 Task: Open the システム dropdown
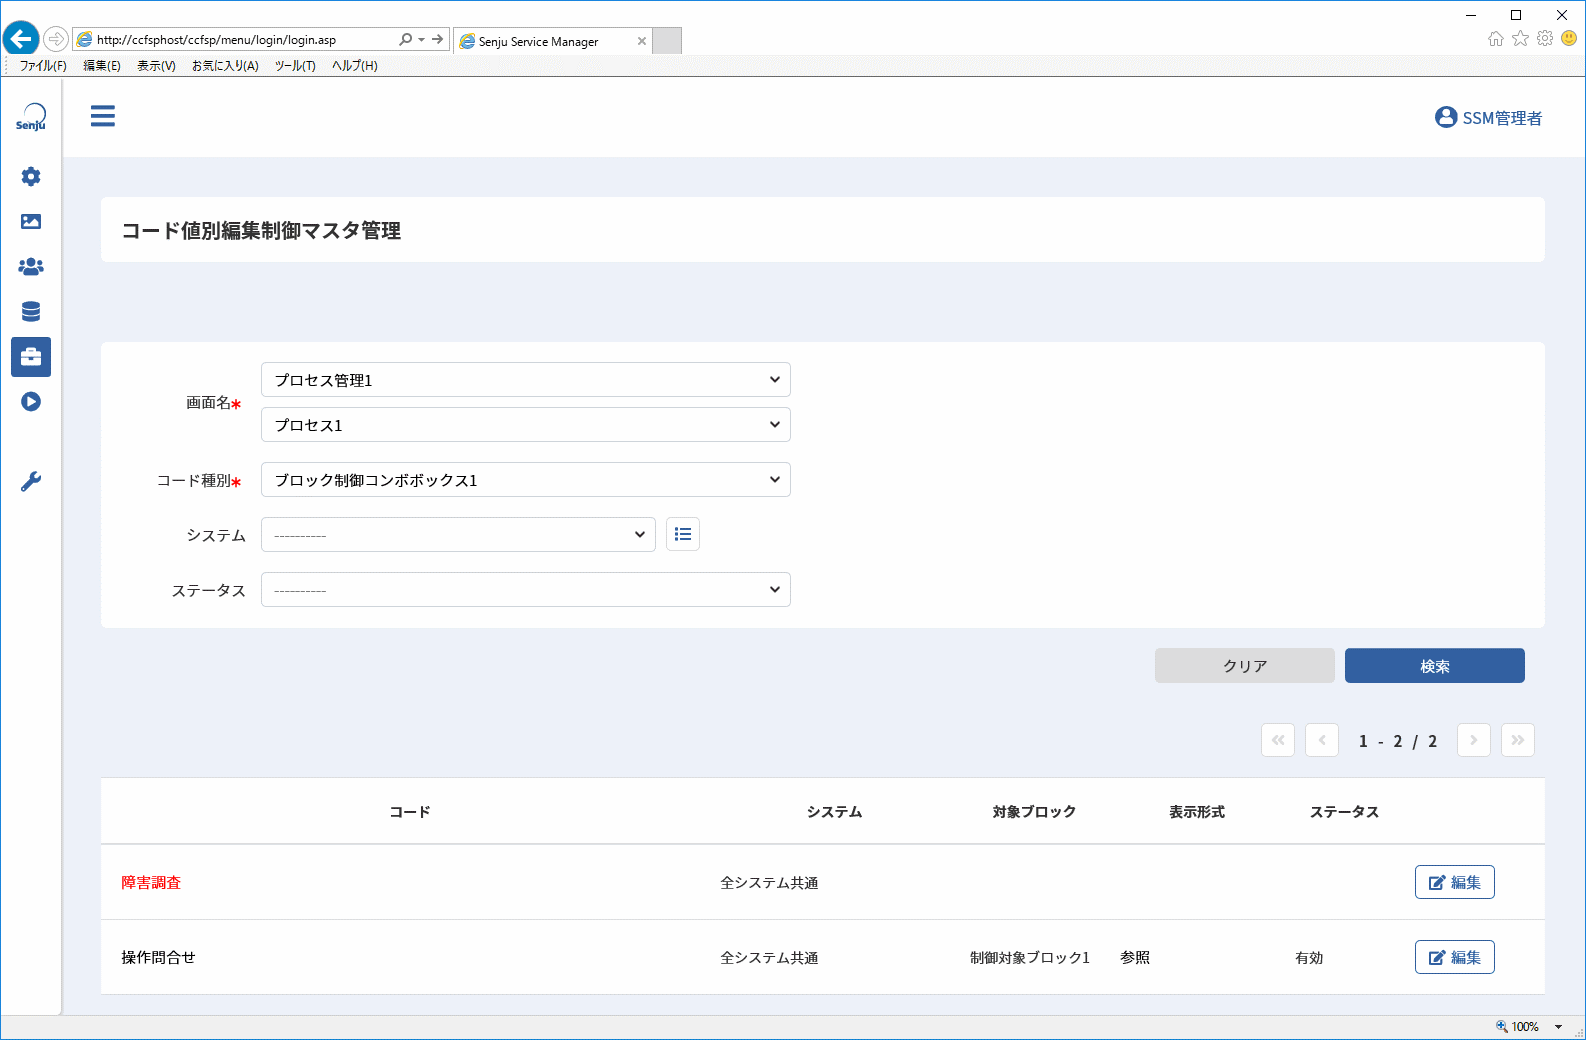click(x=458, y=535)
